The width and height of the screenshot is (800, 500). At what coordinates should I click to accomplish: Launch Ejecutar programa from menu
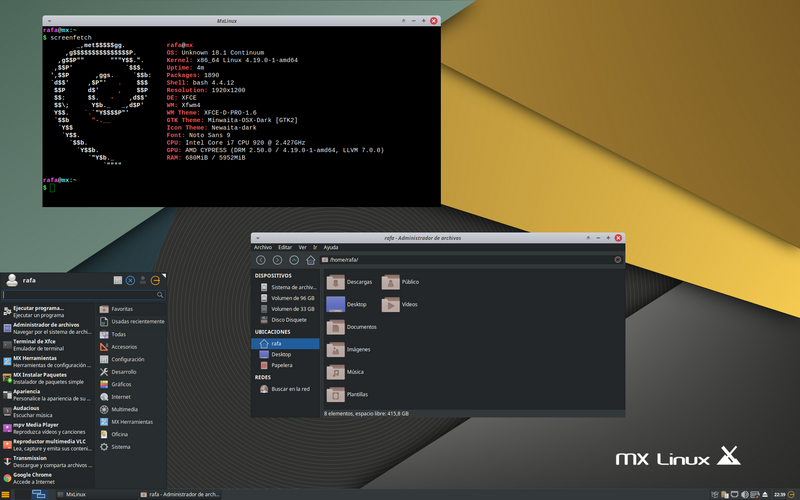coord(47,311)
